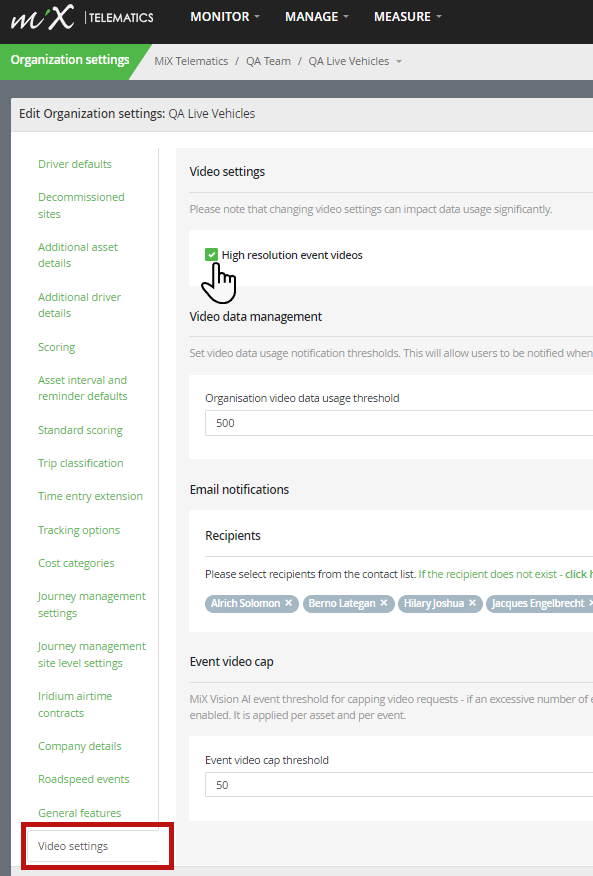Screen dimensions: 593x876
Task: Go to MiX Telematics breadcrumb
Action: pos(191,61)
